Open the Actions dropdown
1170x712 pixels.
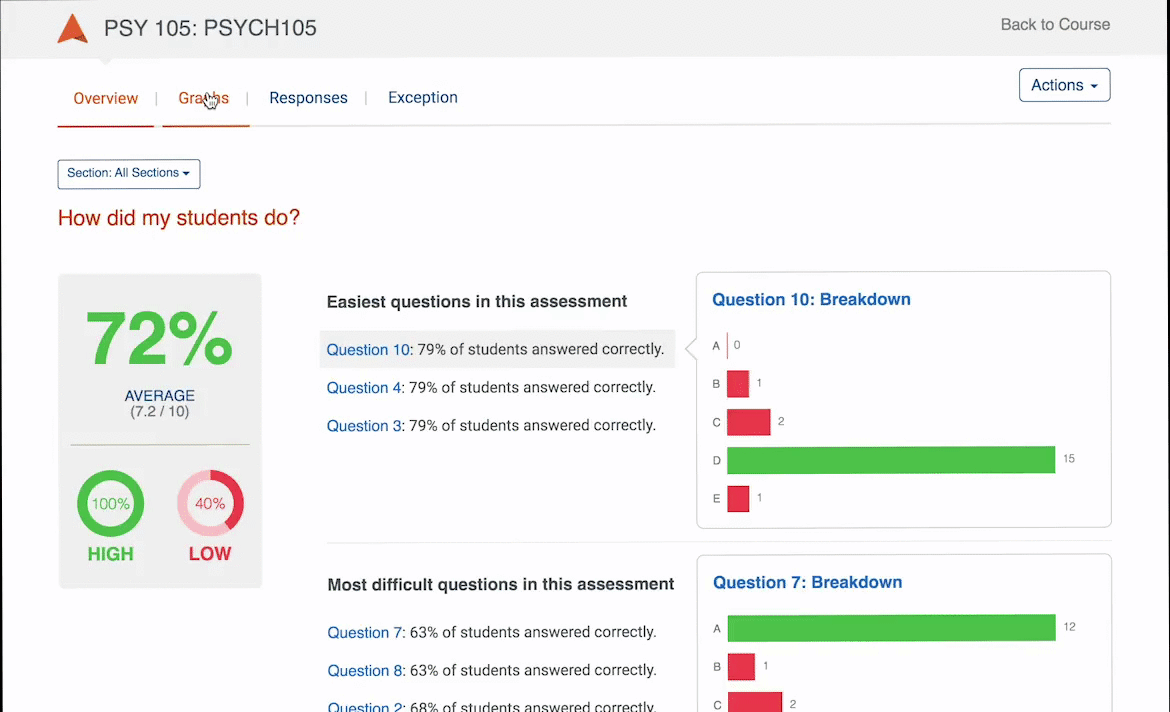1064,85
